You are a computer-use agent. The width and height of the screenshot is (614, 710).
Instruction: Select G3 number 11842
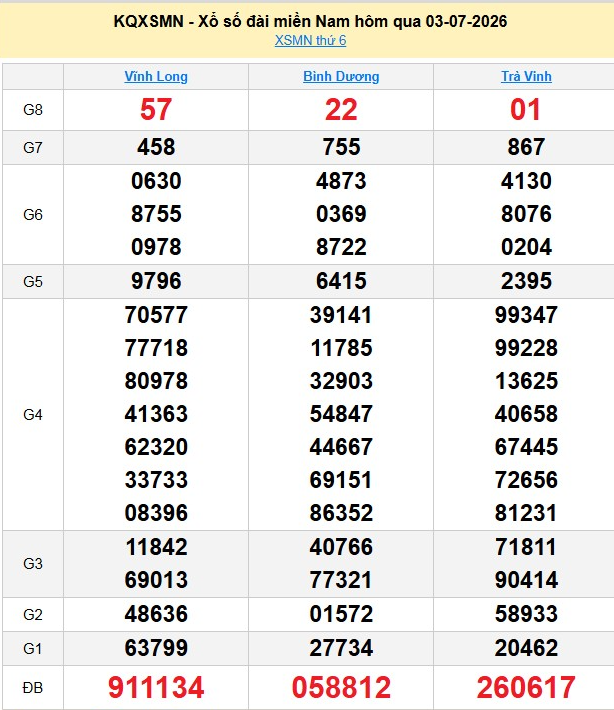click(x=156, y=547)
